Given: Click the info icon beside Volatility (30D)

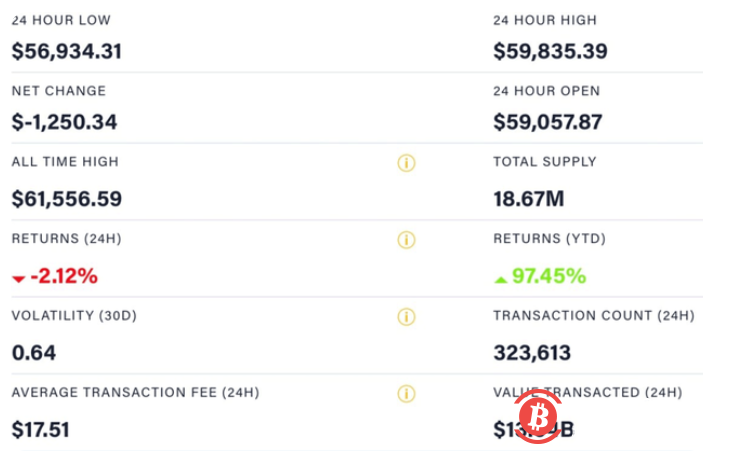Looking at the screenshot, I should click(406, 317).
